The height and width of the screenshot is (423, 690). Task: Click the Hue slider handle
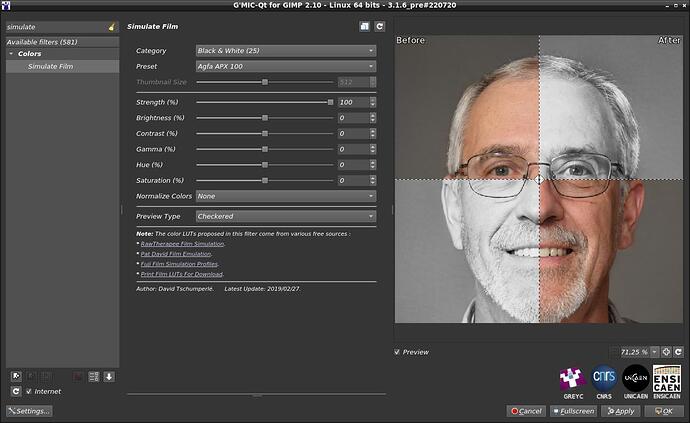265,165
